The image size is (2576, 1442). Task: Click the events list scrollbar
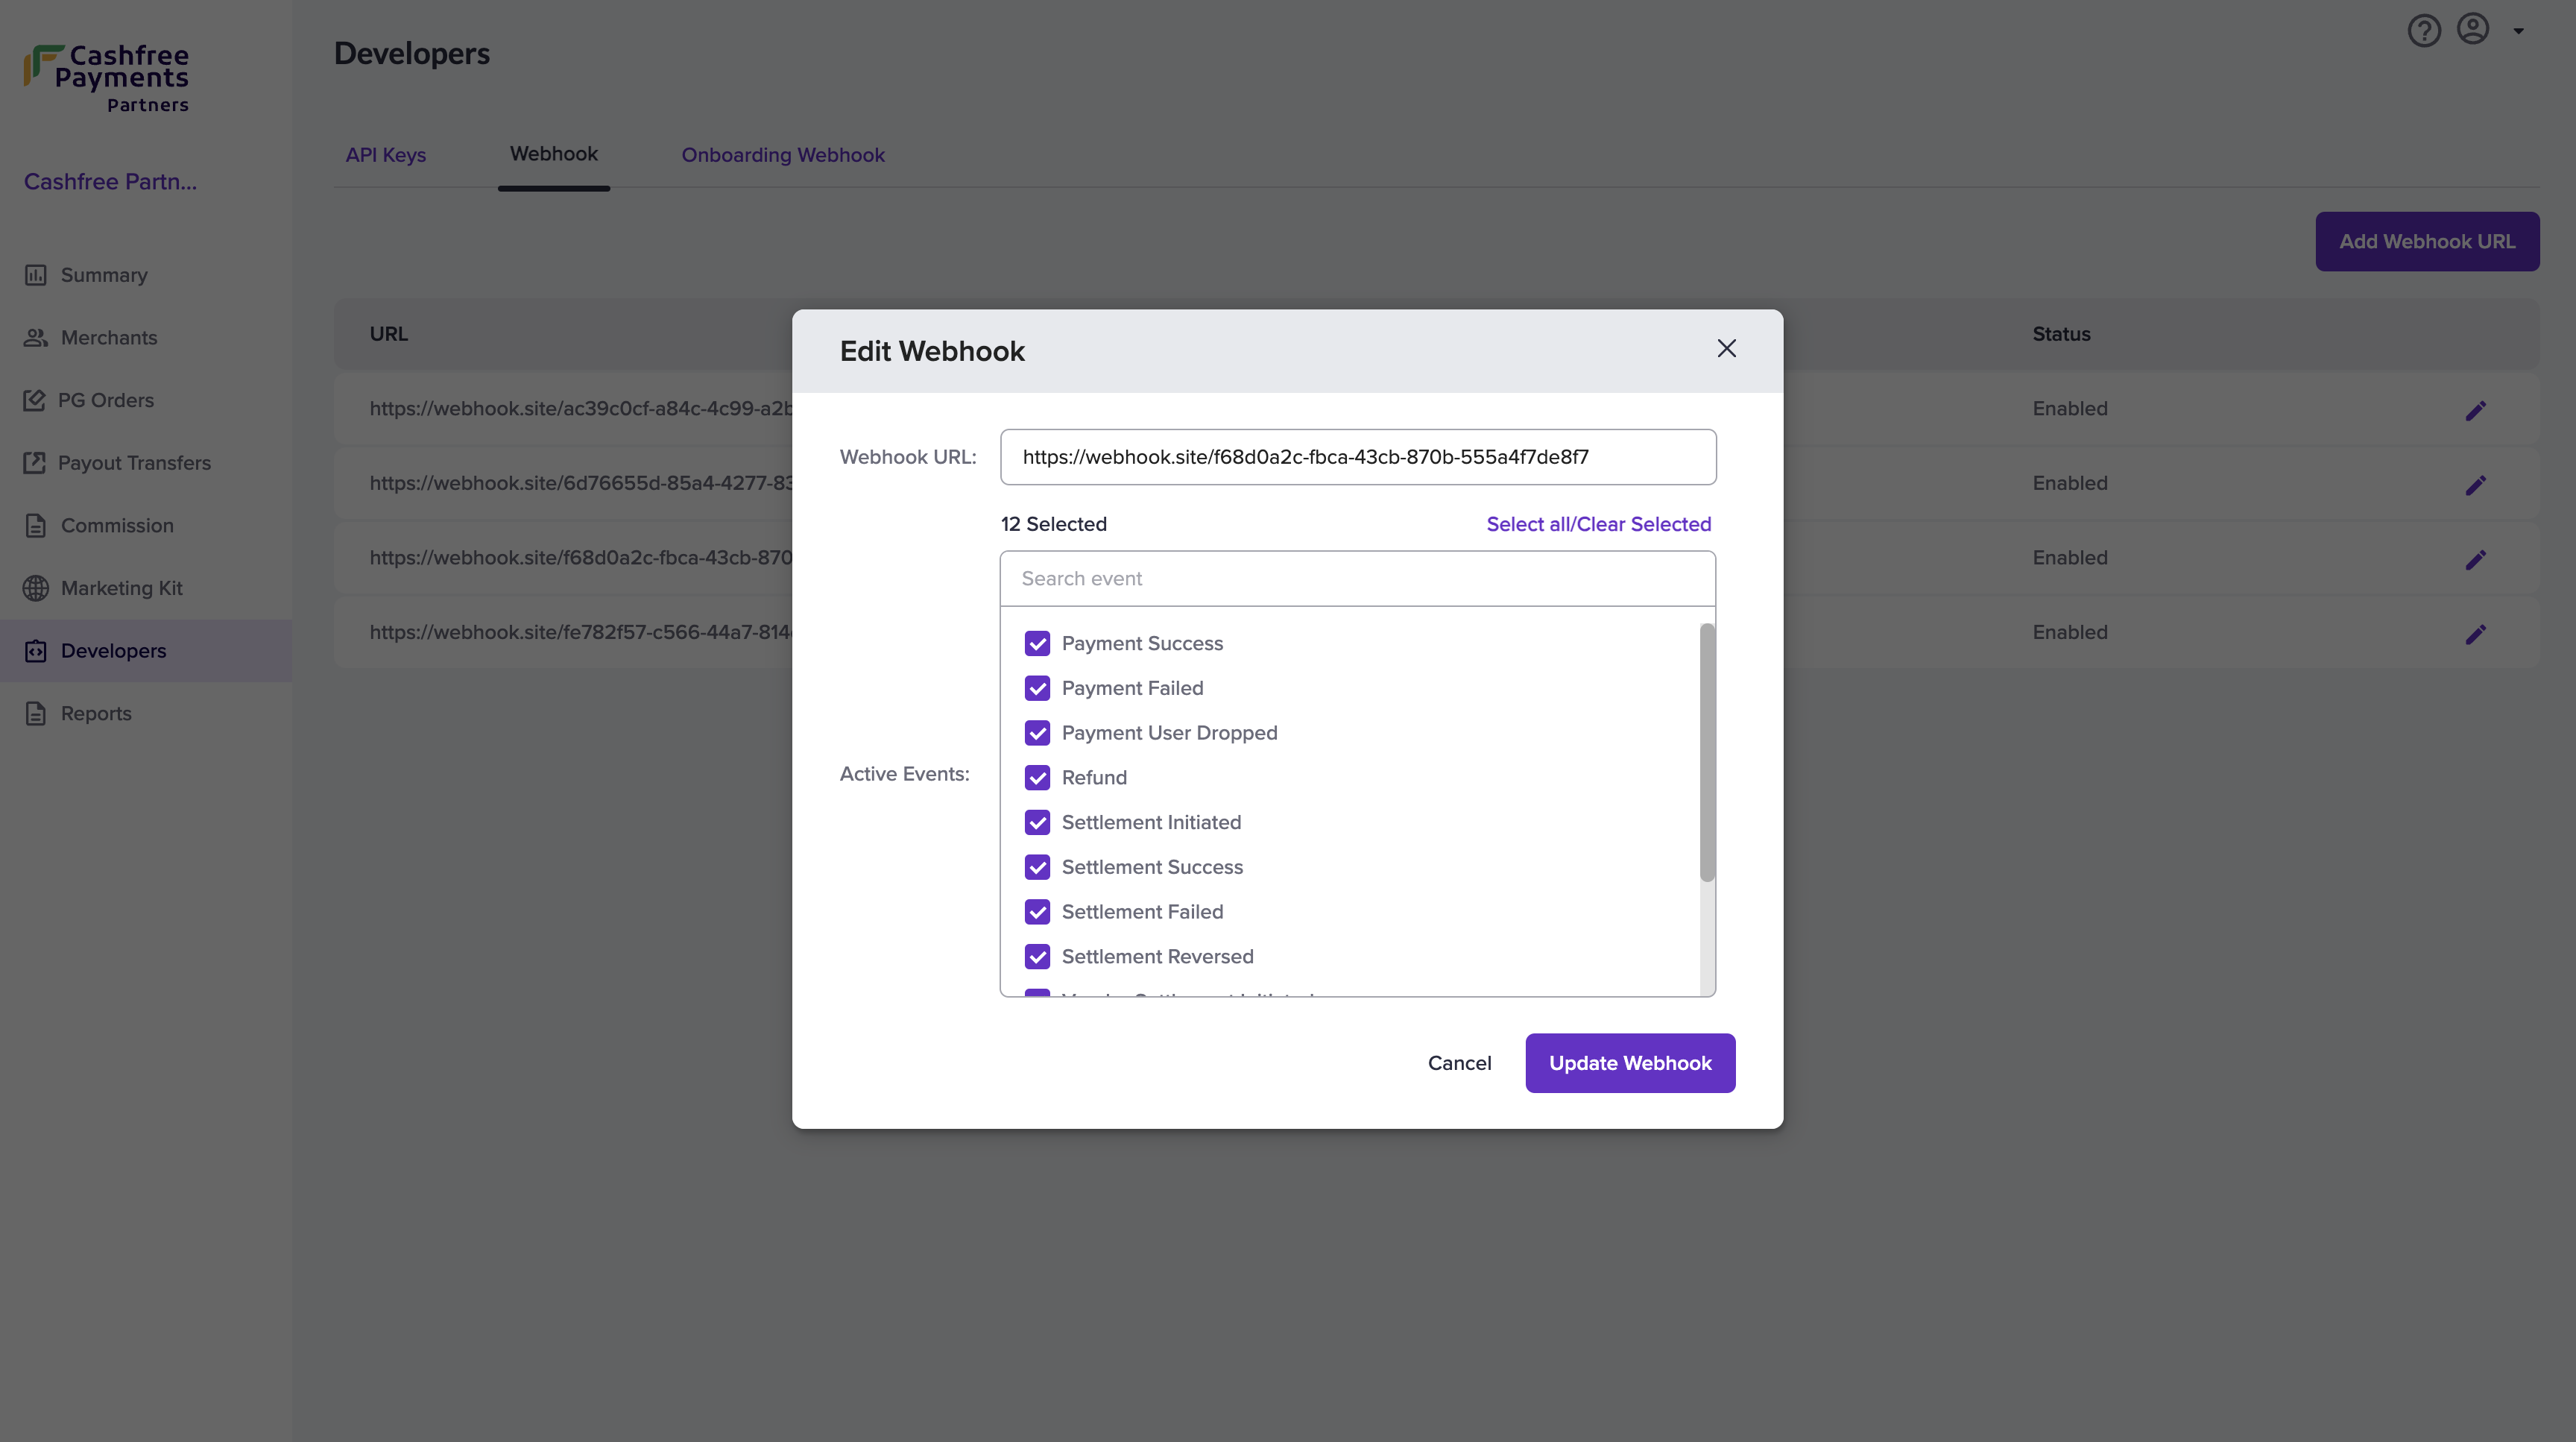pos(1706,752)
